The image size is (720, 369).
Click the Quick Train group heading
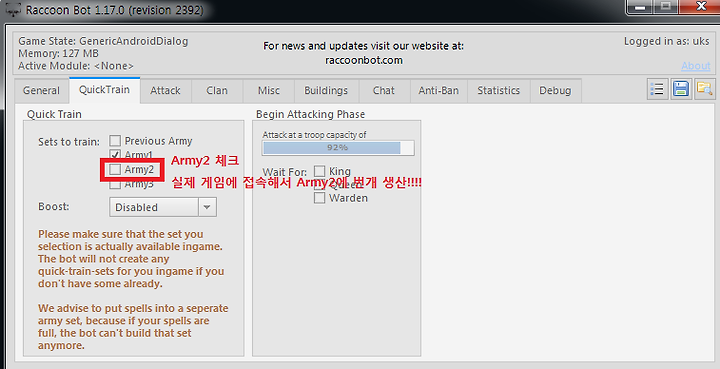coord(54,114)
